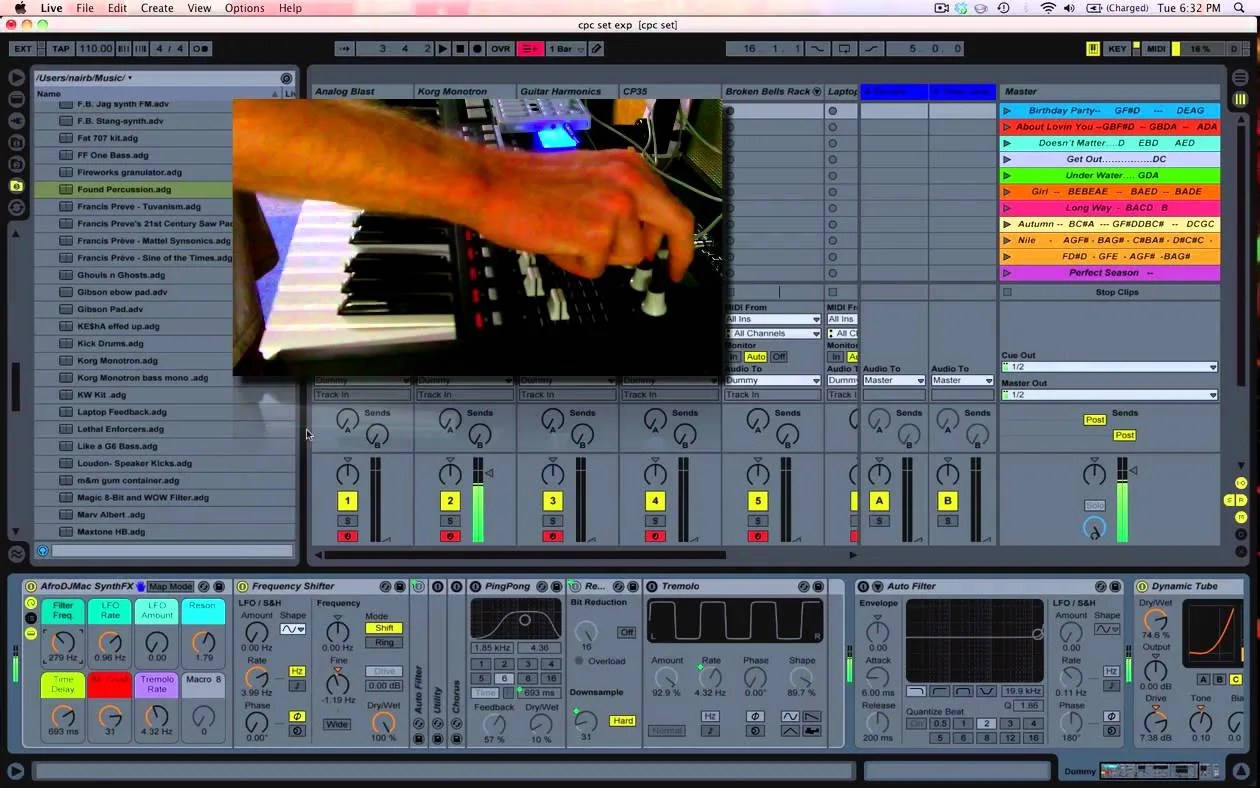This screenshot has width=1260, height=788.
Task: Click Stop Clips in Master track
Action: click(1117, 292)
